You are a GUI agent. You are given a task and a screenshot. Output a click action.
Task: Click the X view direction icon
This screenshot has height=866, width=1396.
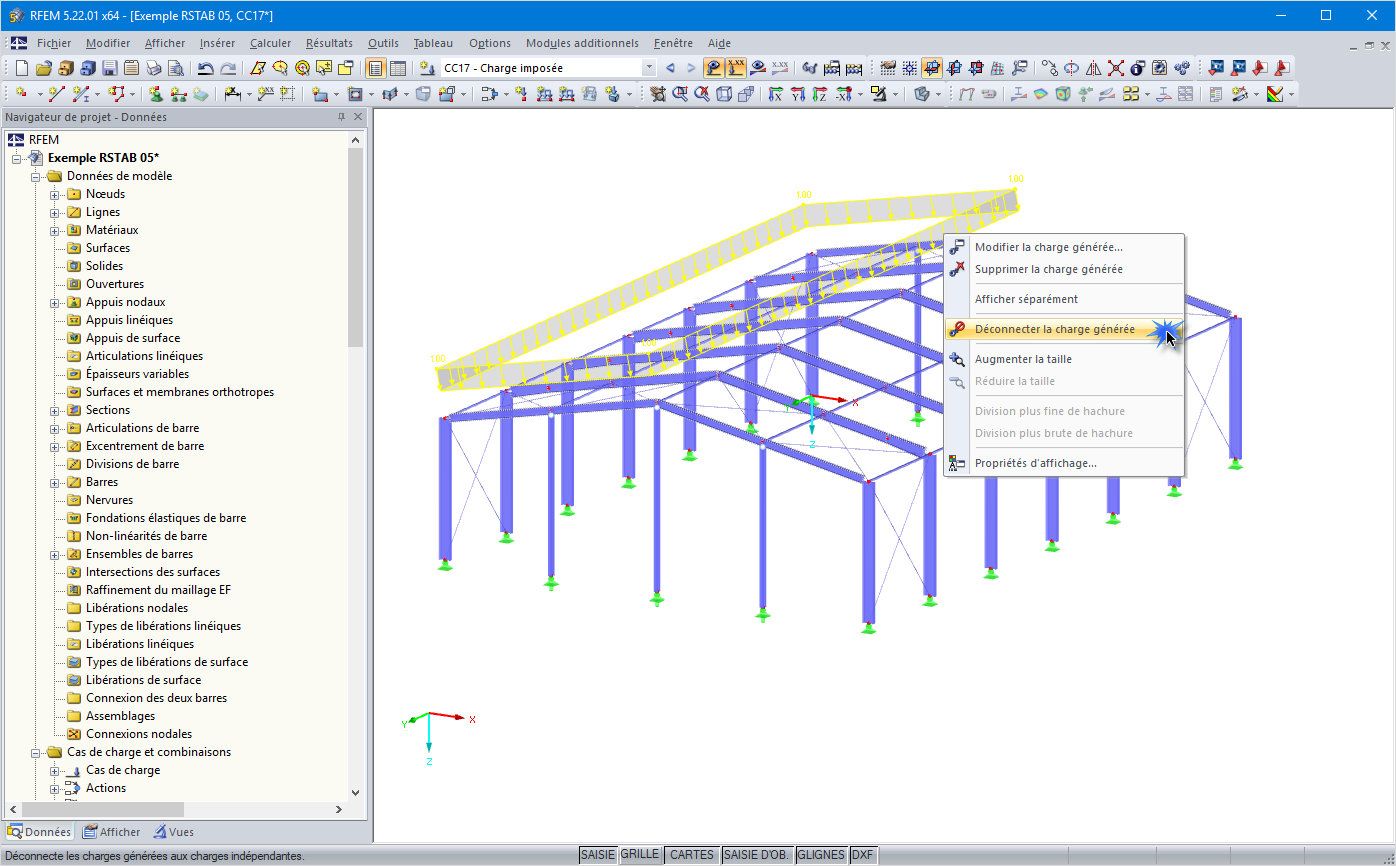776,94
